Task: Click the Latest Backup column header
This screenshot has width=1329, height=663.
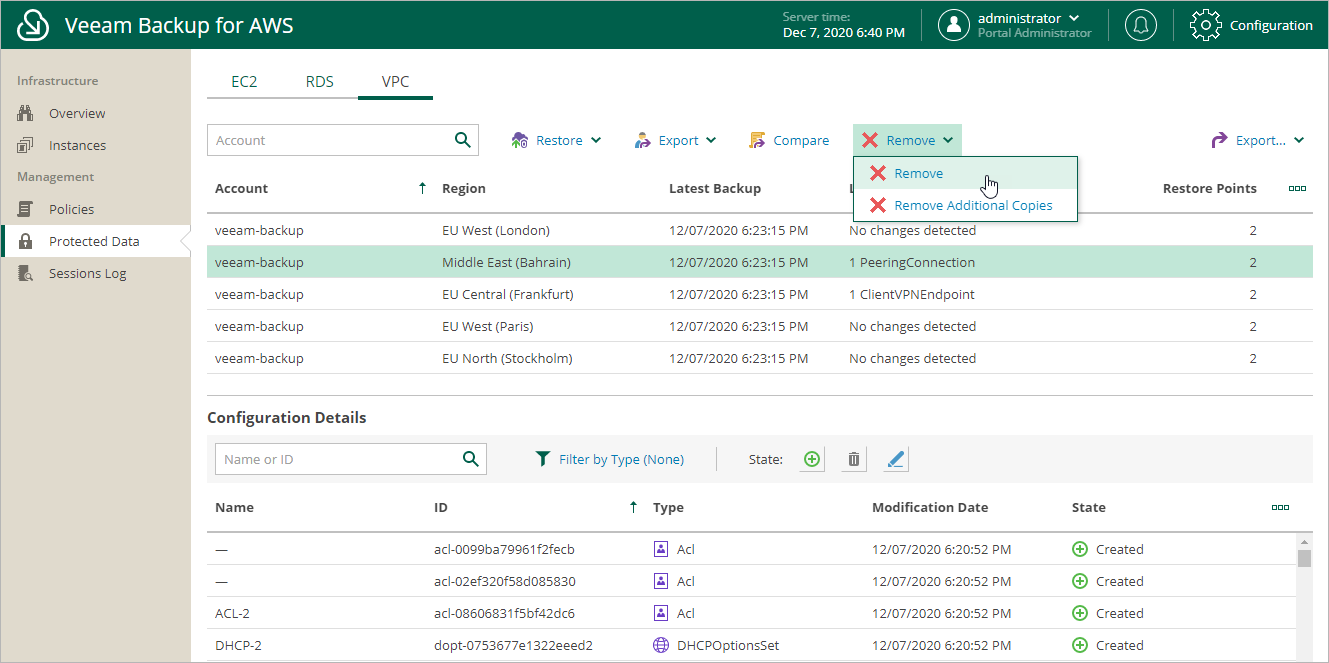Action: 715,188
